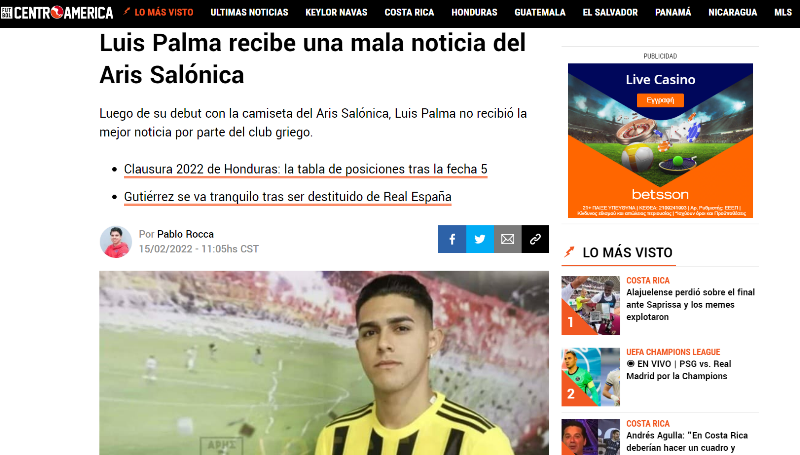
Task: Click the Centroamerica site logo
Action: [x=57, y=12]
